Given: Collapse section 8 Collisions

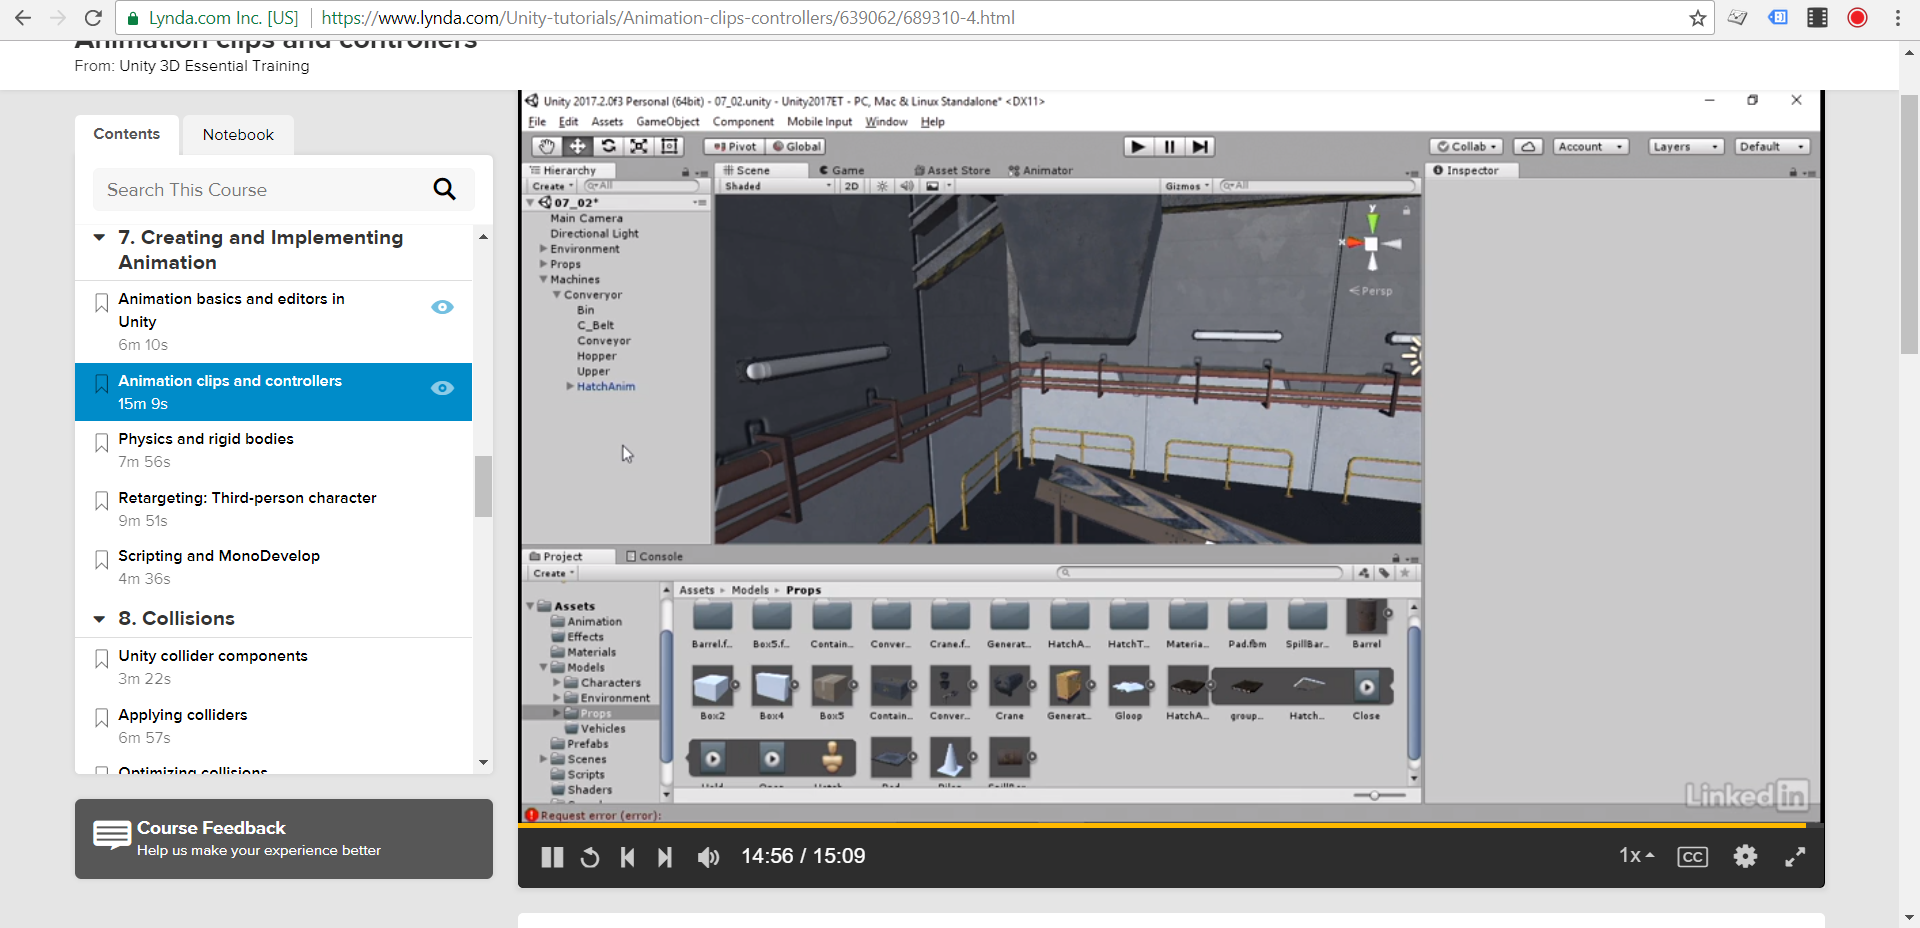Looking at the screenshot, I should click(x=99, y=619).
